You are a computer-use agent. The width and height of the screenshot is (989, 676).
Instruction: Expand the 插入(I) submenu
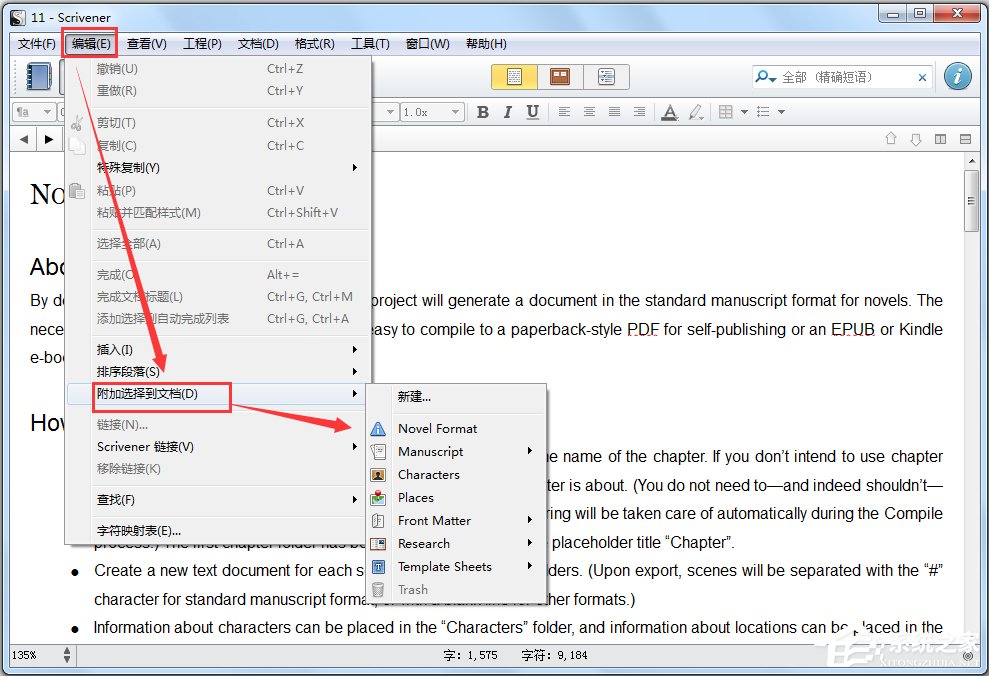point(218,349)
